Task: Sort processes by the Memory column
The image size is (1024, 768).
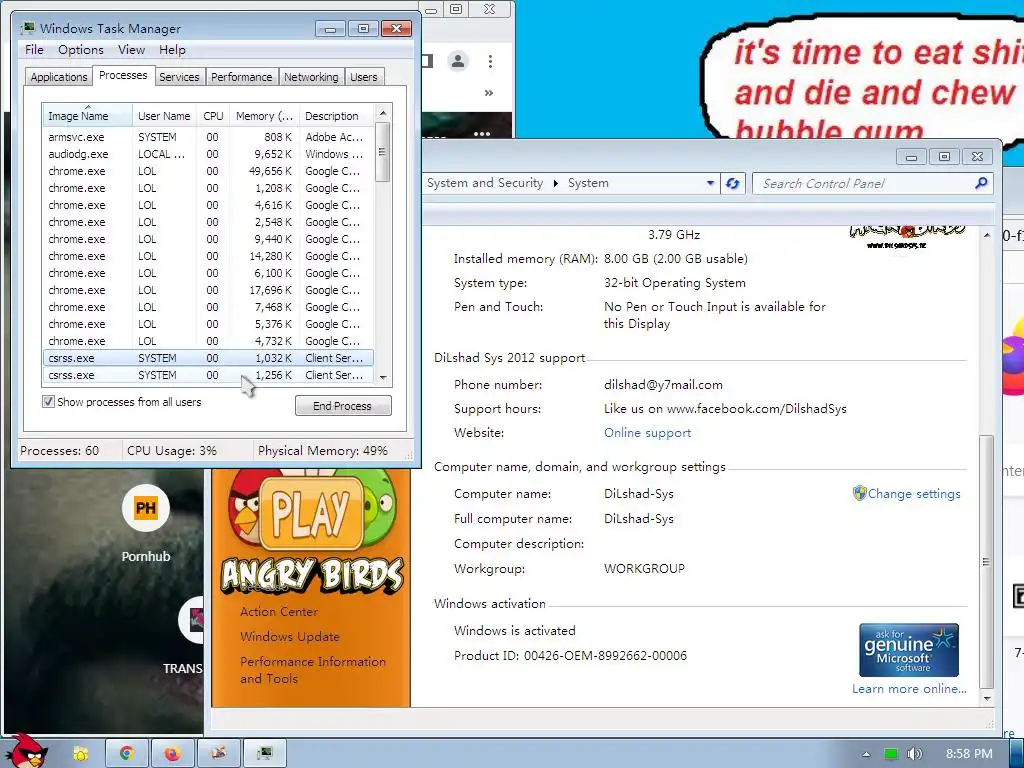Action: 264,116
